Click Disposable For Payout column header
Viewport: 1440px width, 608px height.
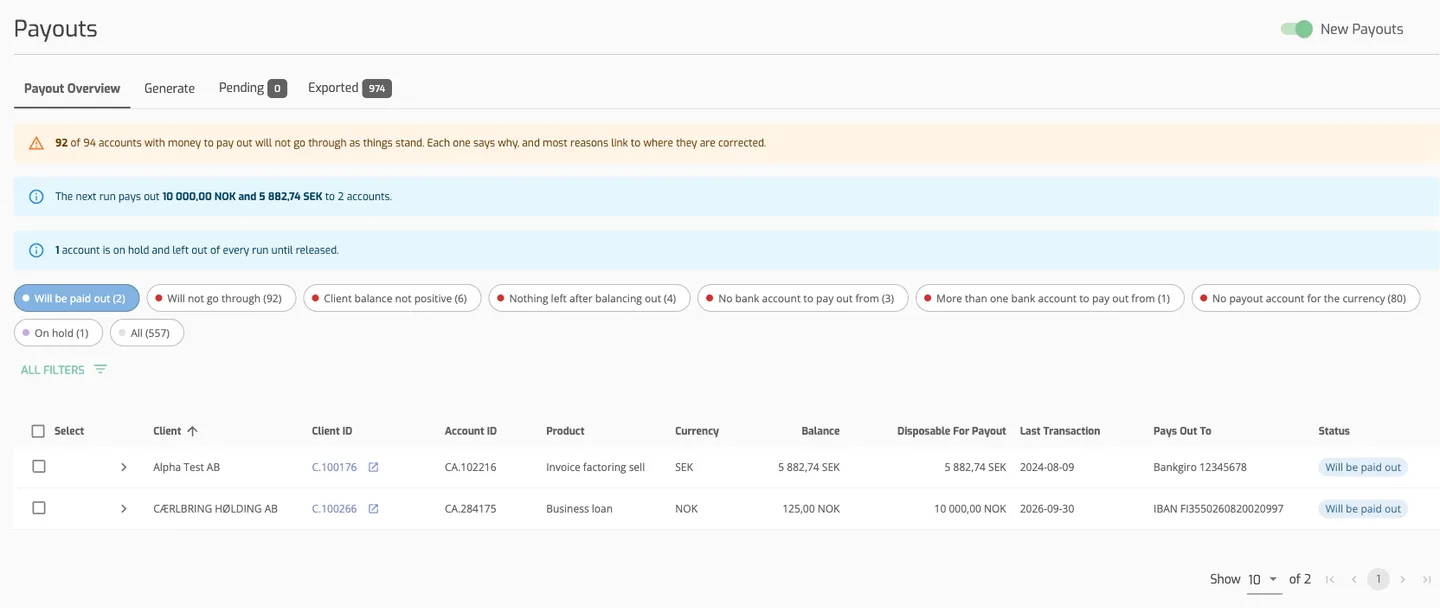(952, 431)
